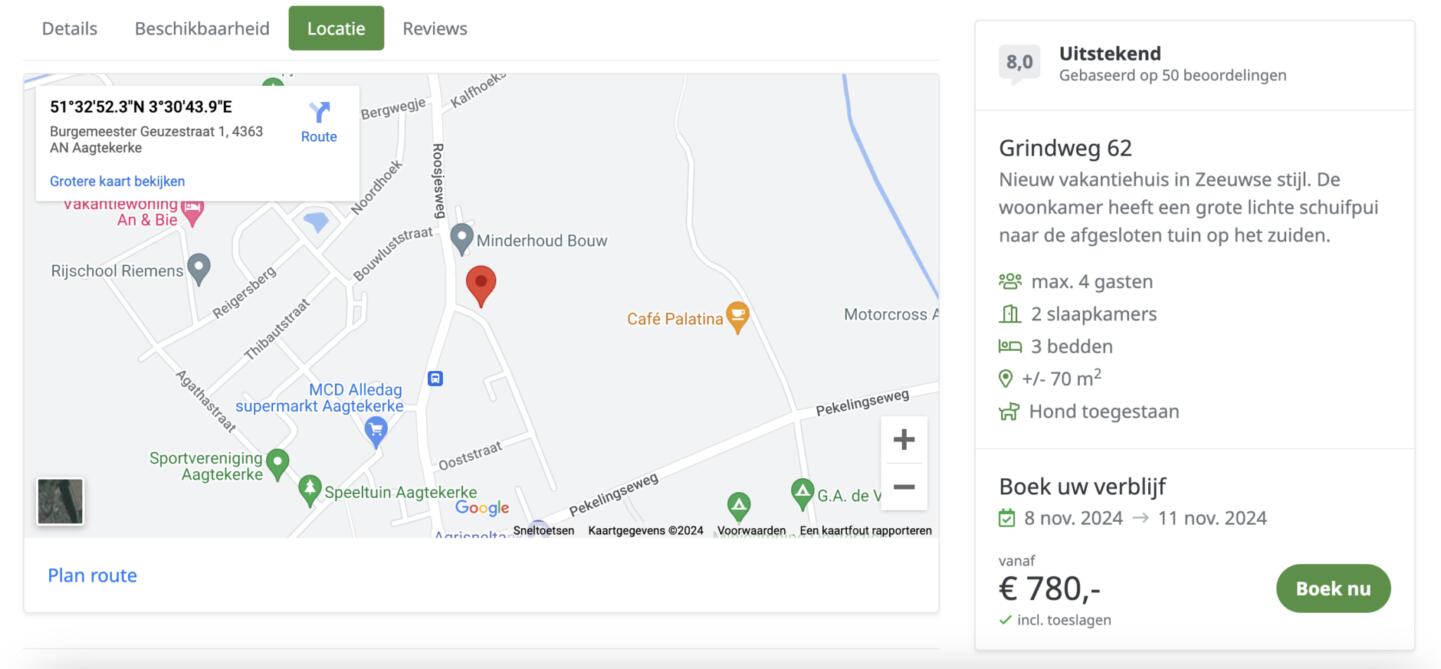The width and height of the screenshot is (1441, 669).
Task: Zoom in on the map
Action: click(904, 440)
